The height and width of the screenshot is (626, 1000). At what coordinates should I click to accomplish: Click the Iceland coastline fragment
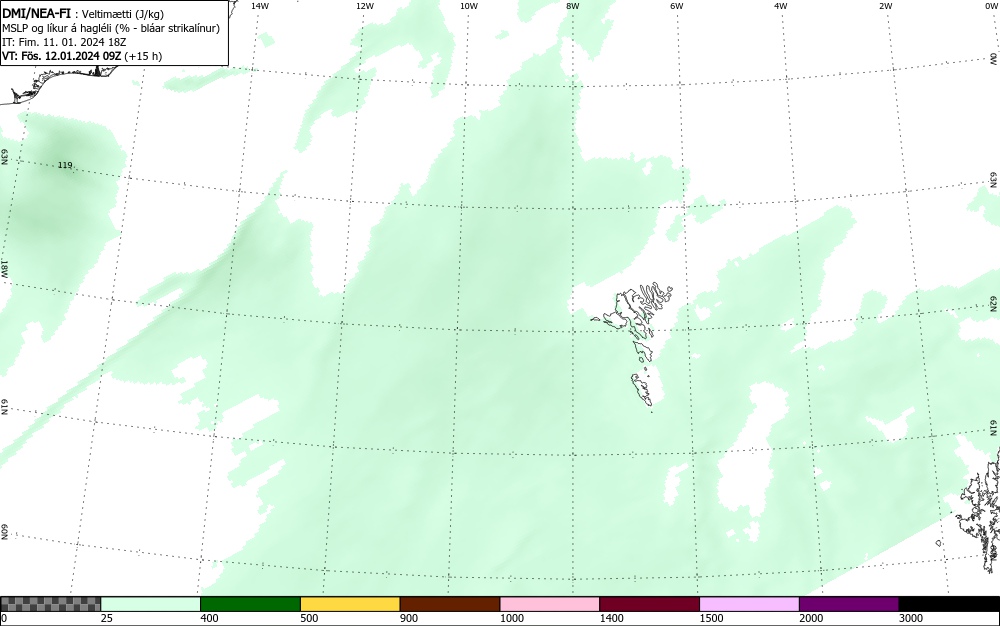tap(57, 83)
